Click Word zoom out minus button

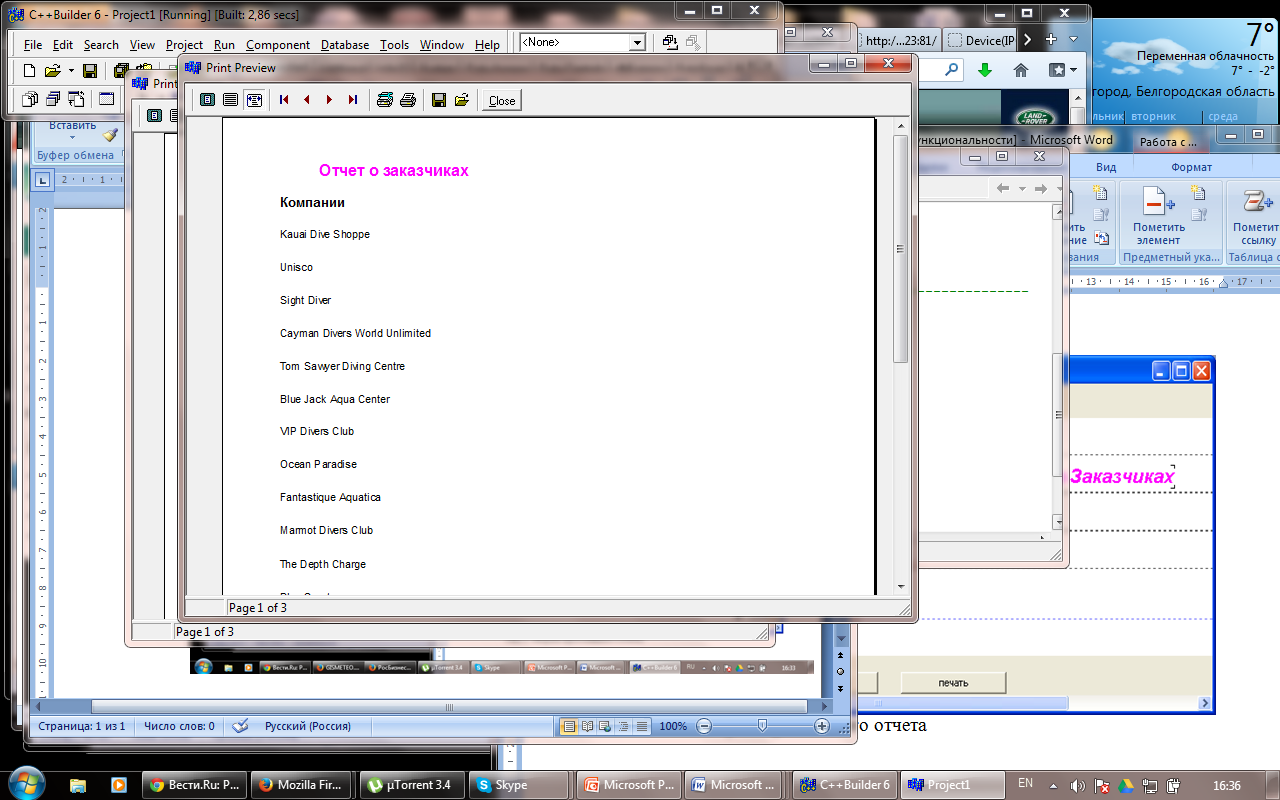(704, 726)
